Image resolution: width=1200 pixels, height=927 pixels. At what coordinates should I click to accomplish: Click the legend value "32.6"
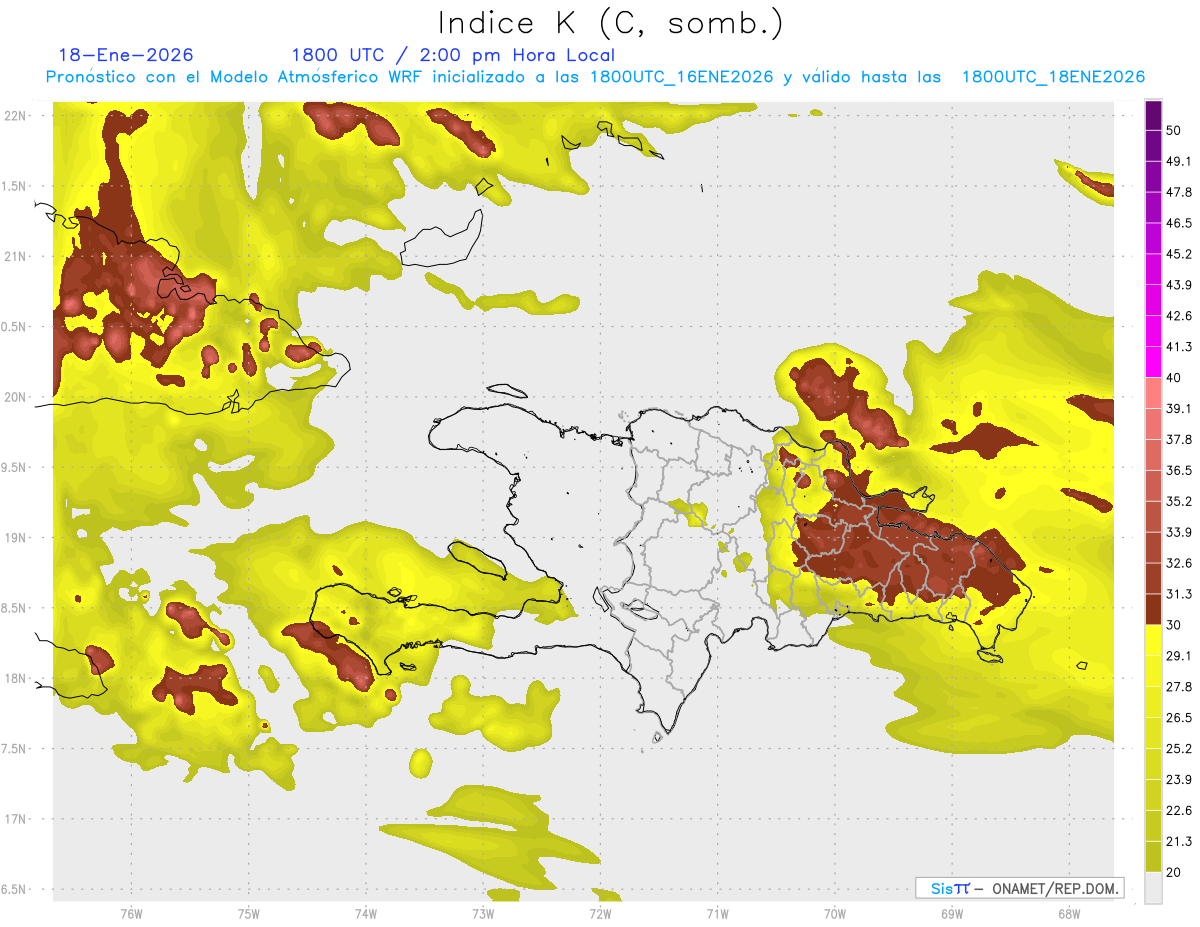click(1179, 563)
